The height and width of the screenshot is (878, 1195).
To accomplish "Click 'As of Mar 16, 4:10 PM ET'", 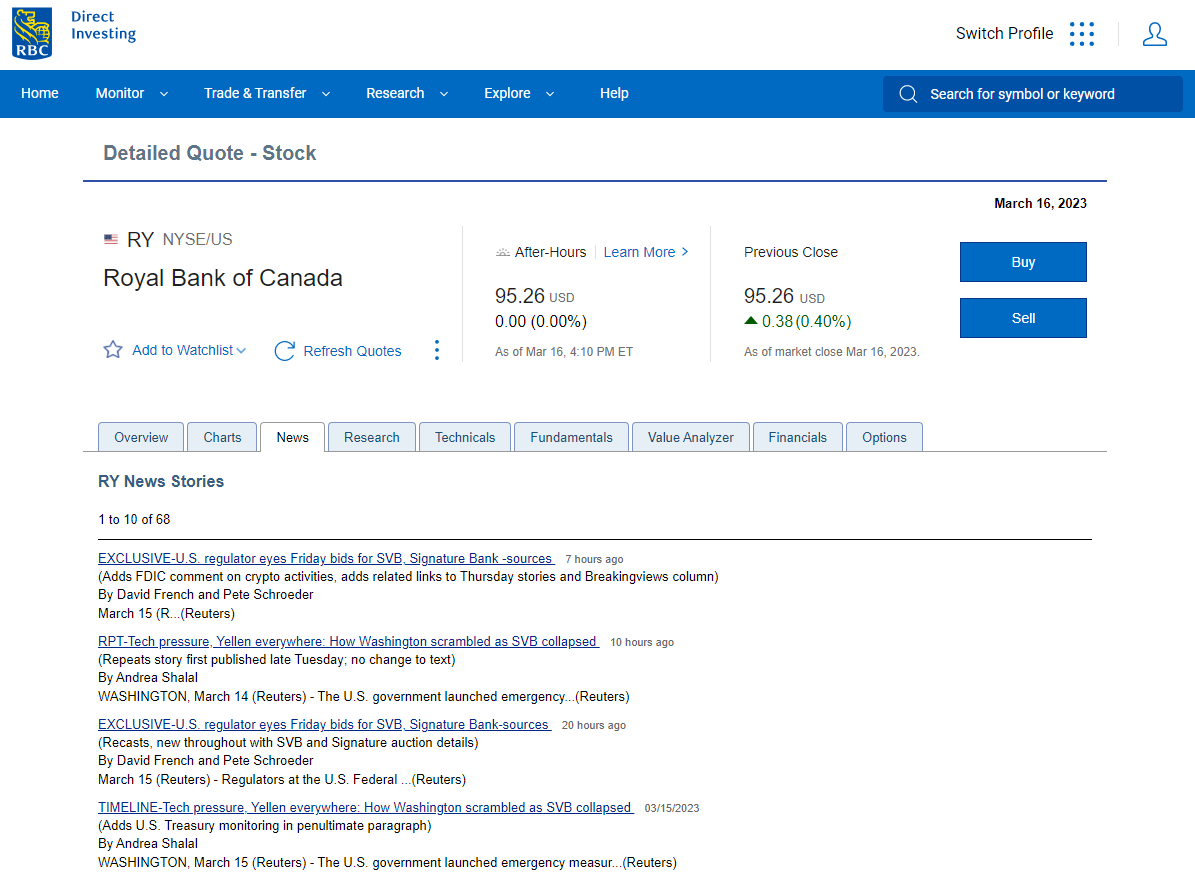I will 564,352.
